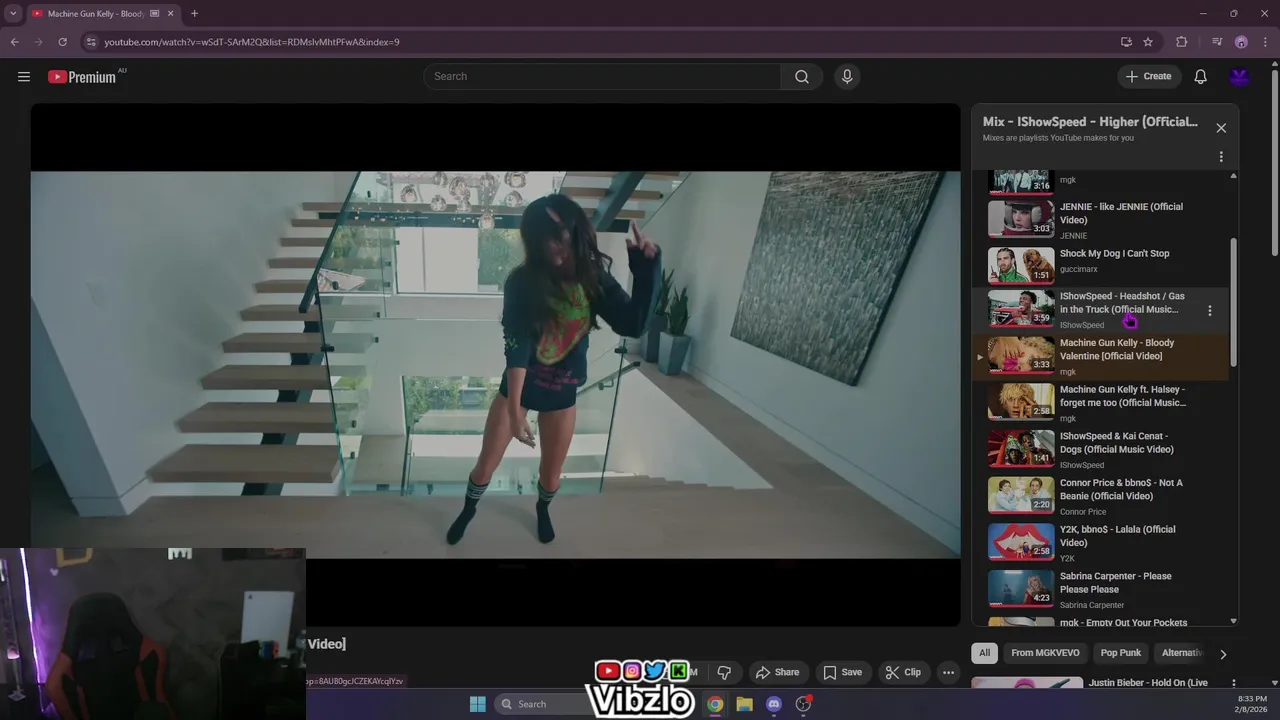Select the From MGKVEVO filter chip
The width and height of the screenshot is (1280, 720).
point(1045,653)
